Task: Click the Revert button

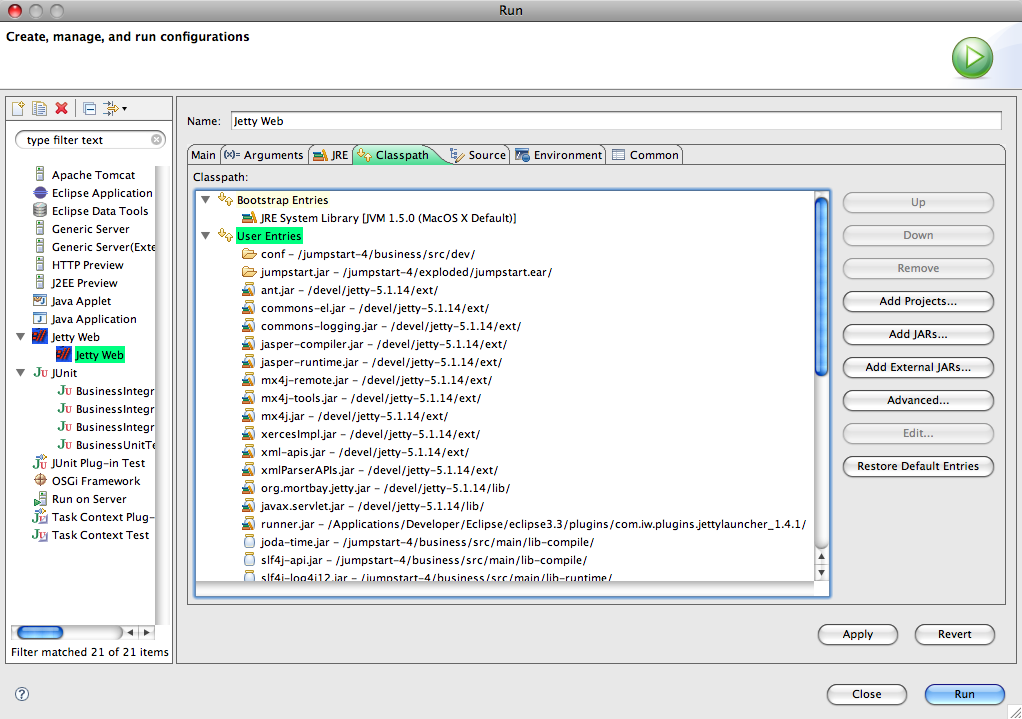Action: pos(954,634)
